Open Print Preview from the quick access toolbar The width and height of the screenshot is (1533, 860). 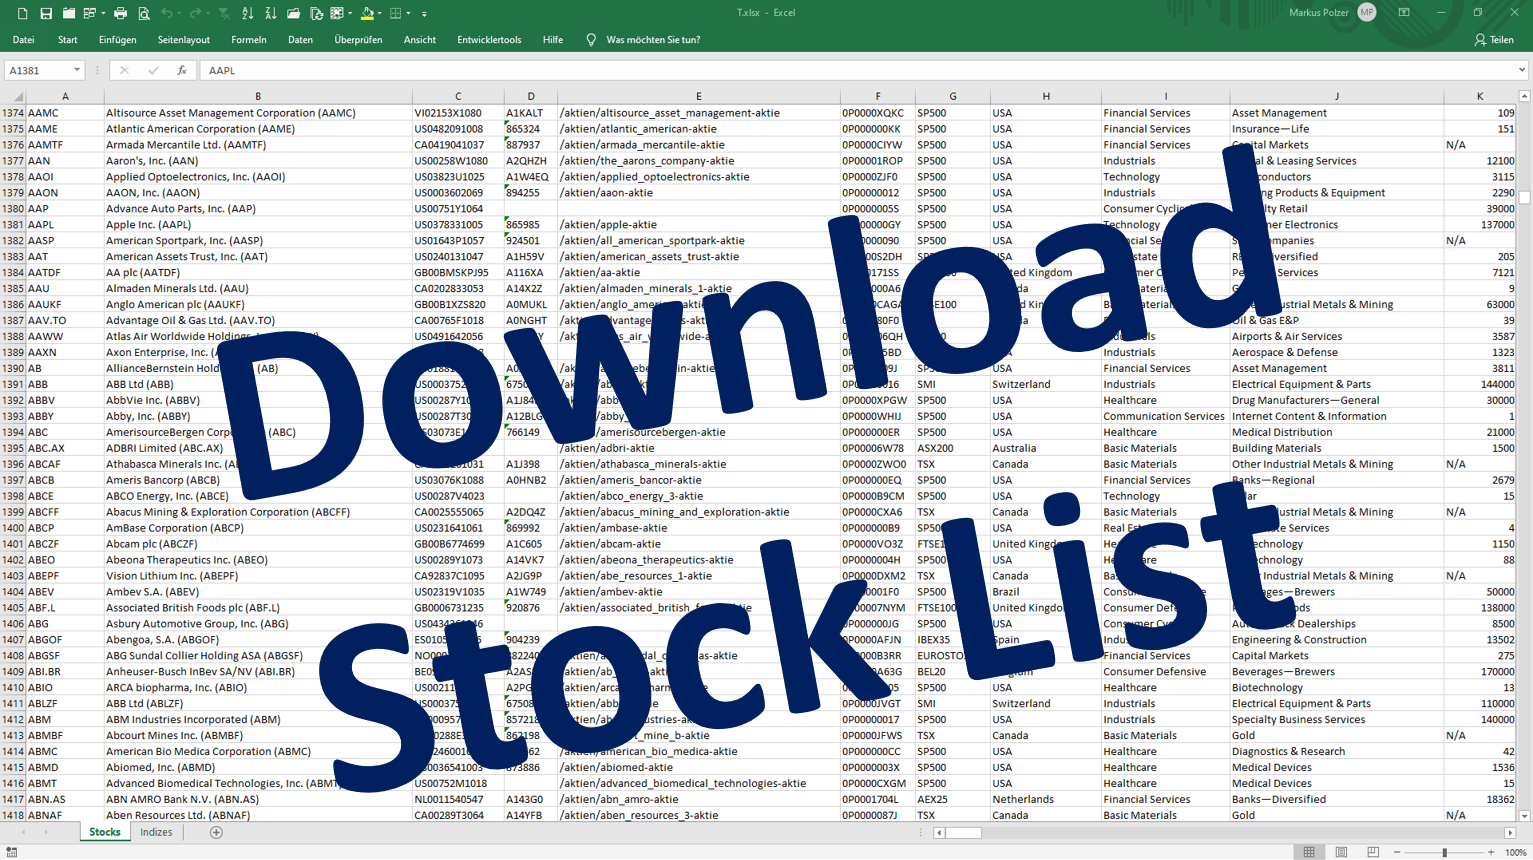click(144, 13)
